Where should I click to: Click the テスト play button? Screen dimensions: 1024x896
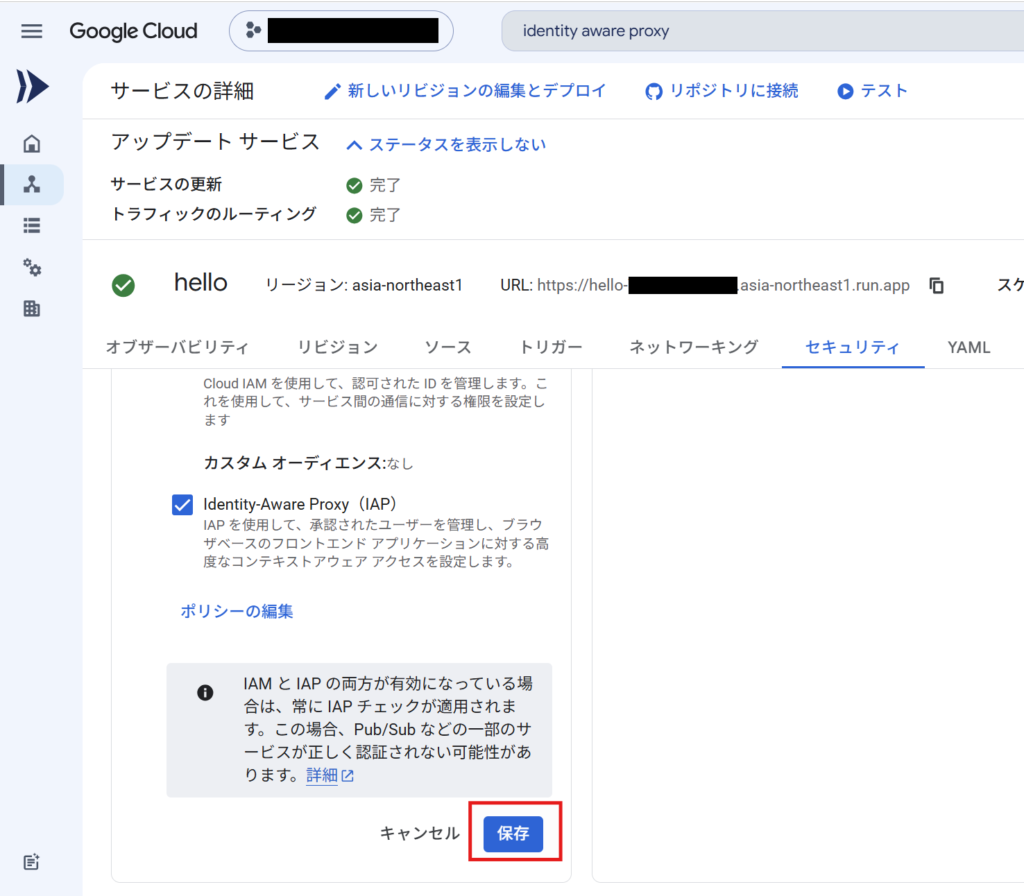coord(872,91)
